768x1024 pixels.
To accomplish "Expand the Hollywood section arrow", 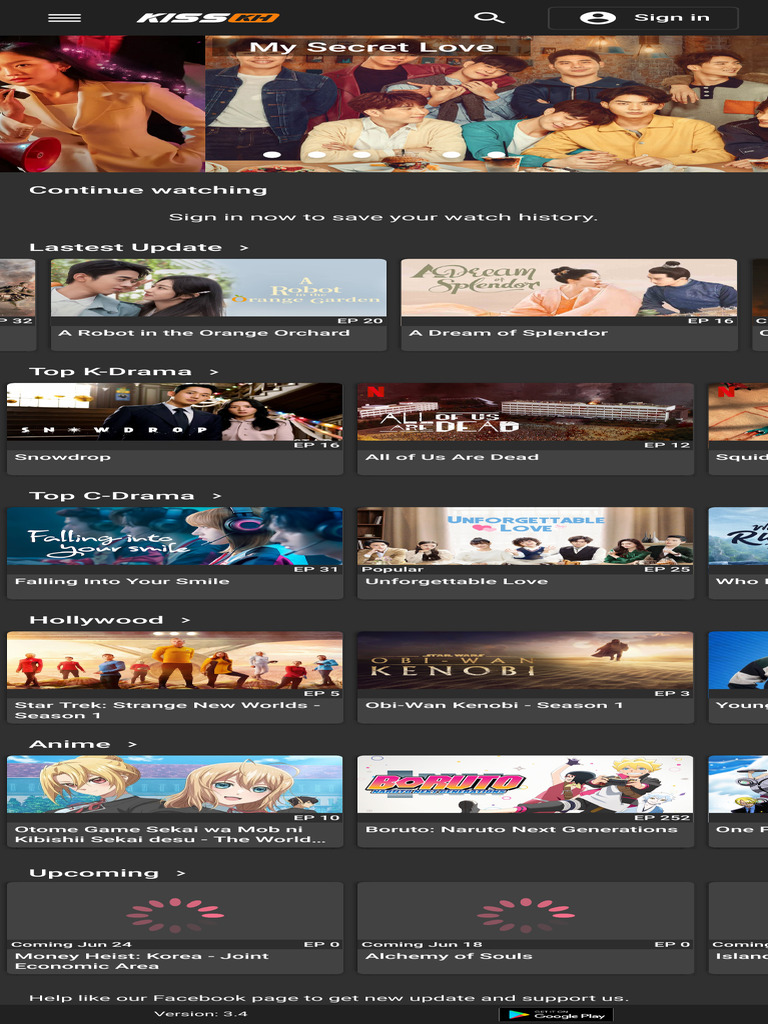I will [x=185, y=620].
